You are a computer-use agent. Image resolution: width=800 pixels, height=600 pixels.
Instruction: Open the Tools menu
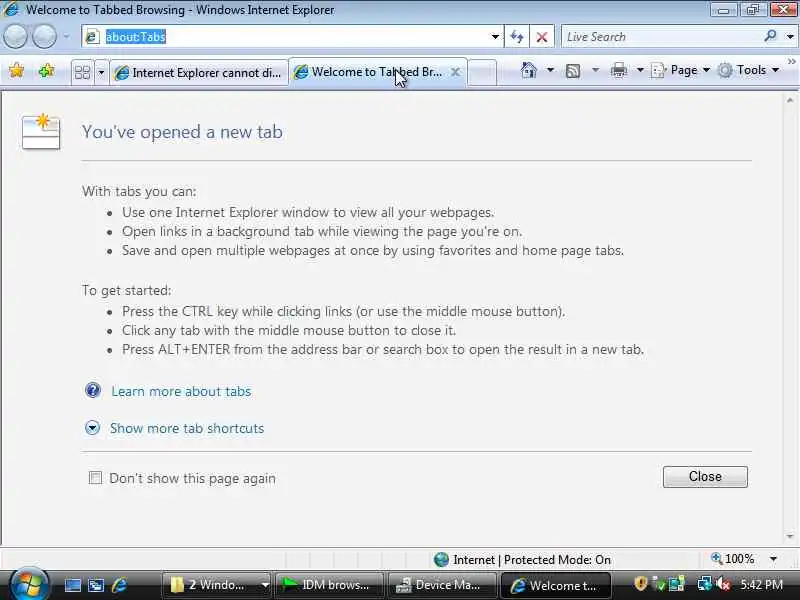[x=748, y=70]
